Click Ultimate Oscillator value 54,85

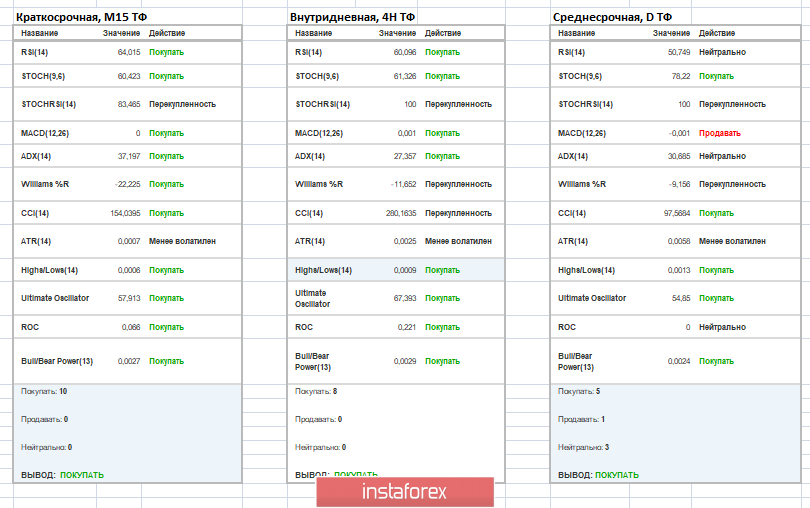681,298
